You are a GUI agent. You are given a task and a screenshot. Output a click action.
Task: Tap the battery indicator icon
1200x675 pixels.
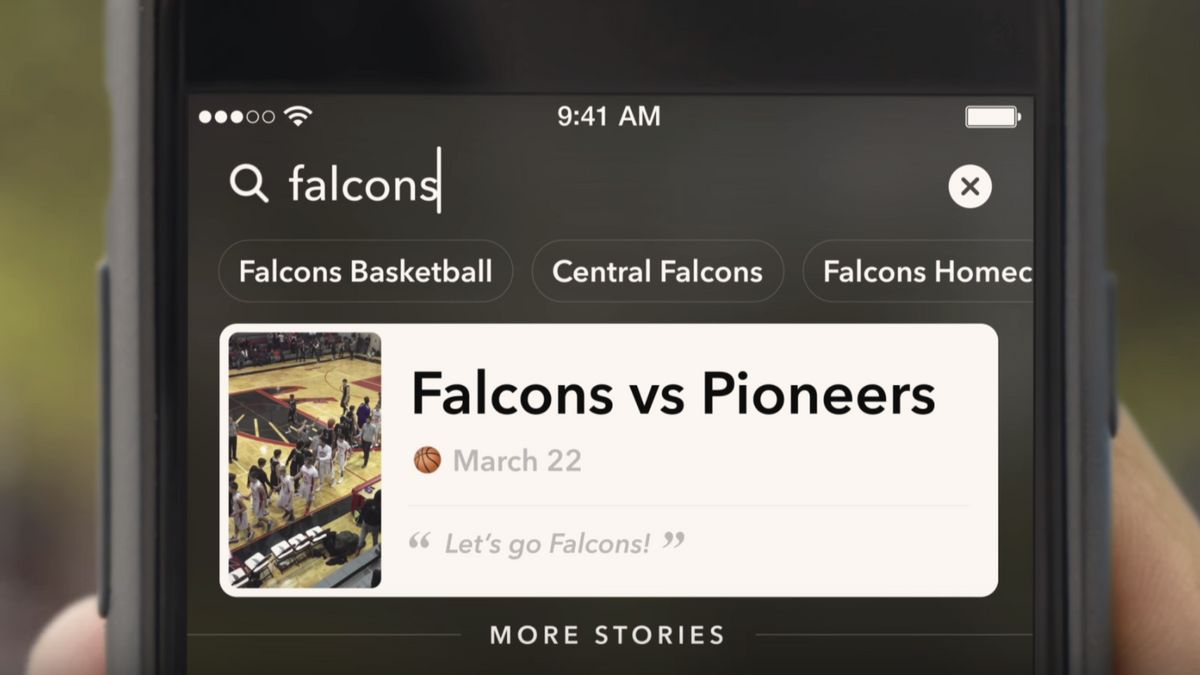coord(992,117)
